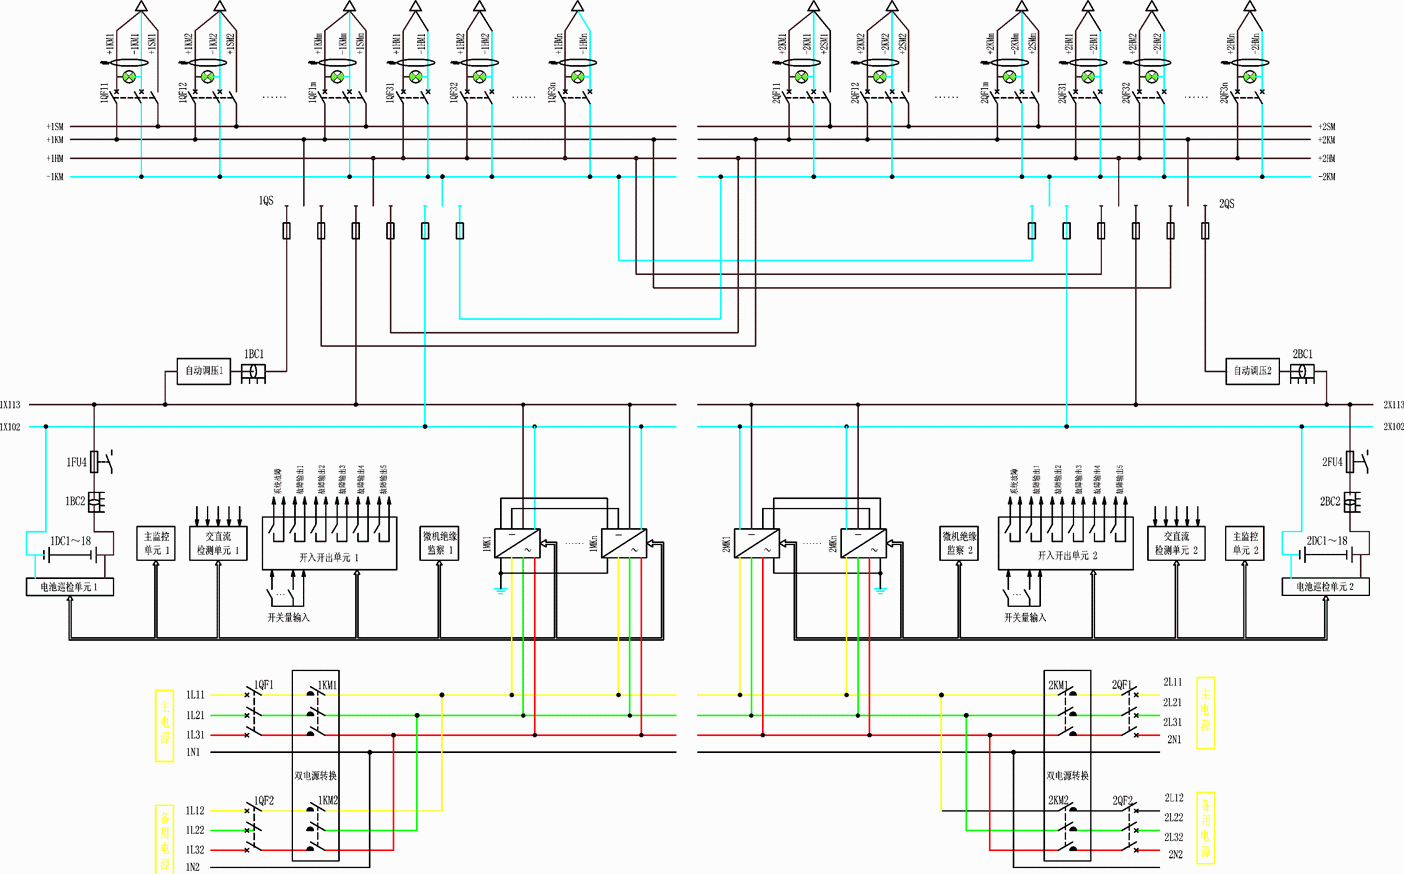Select the 自动调压2 block
This screenshot has height=874, width=1404.
[x=1252, y=371]
